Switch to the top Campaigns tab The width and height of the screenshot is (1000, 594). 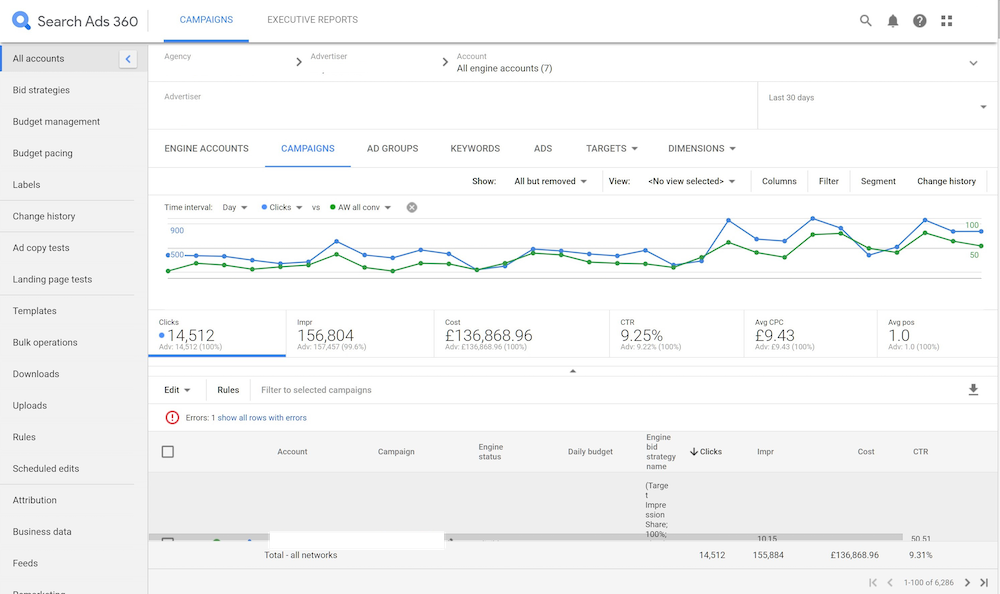[x=206, y=20]
